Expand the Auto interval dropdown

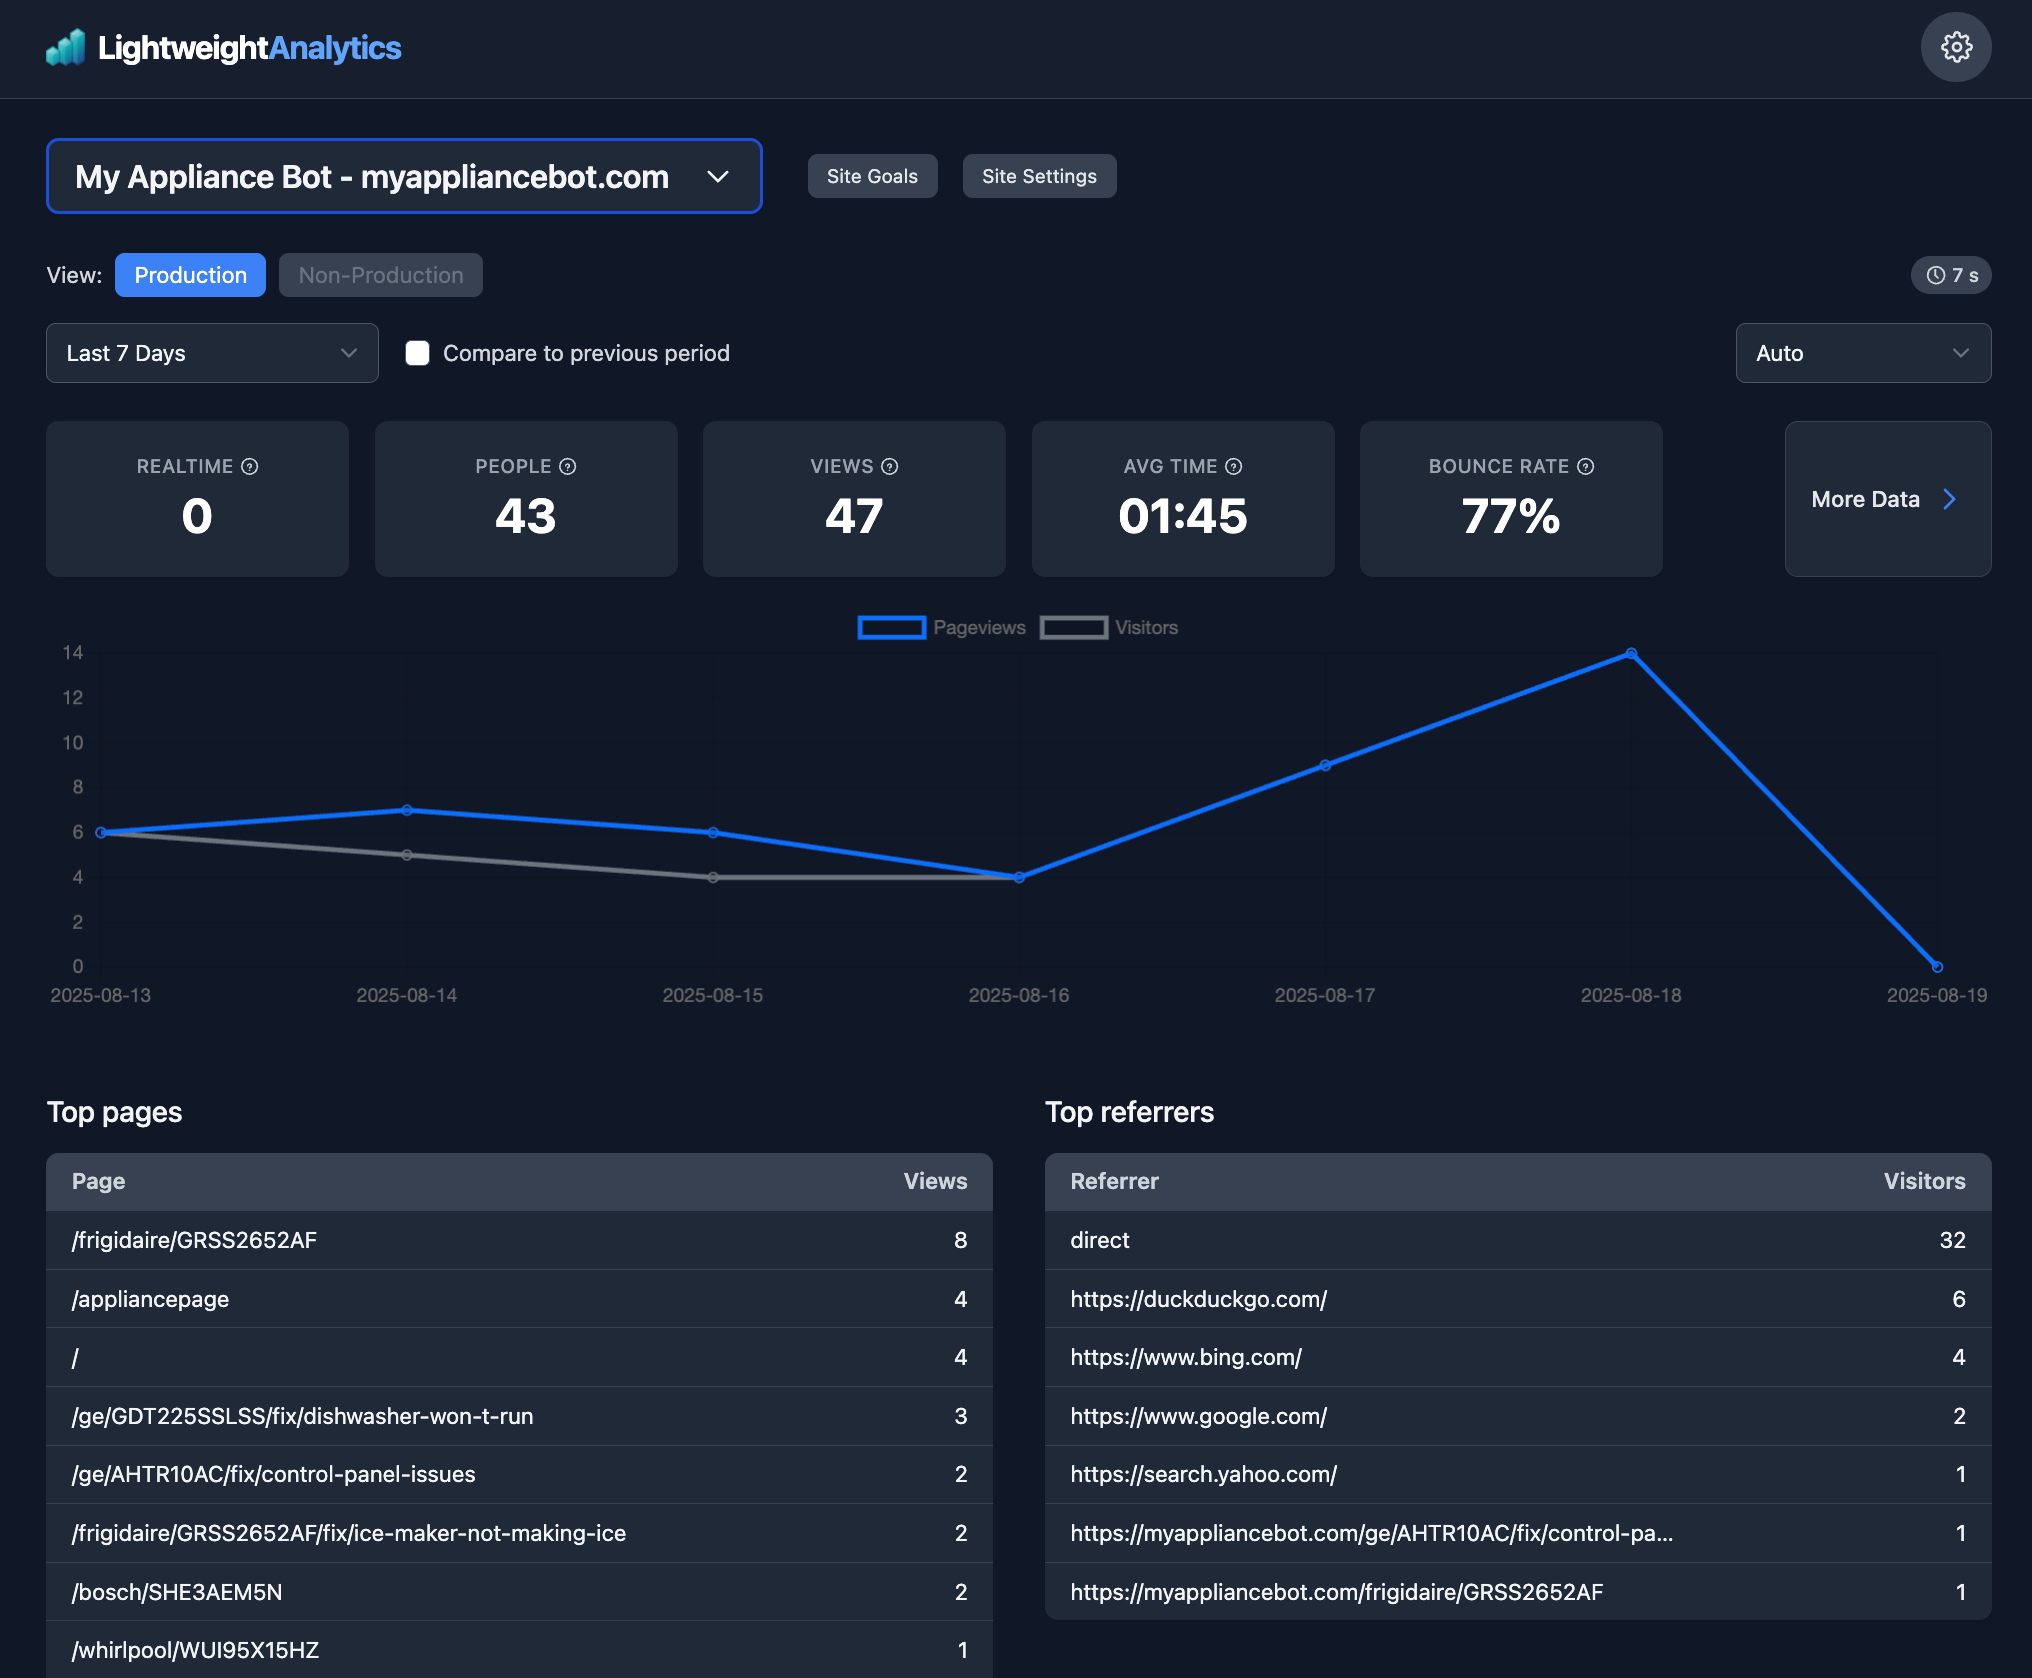1862,353
